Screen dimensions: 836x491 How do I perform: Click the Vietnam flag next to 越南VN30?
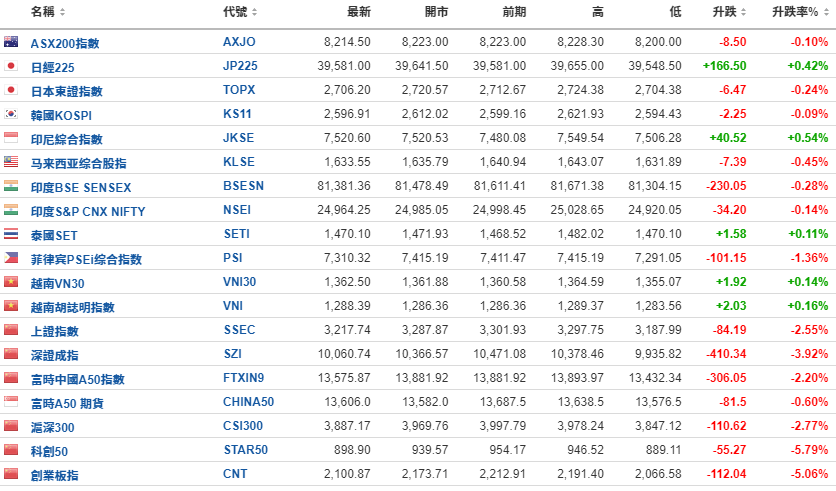[x=11, y=281]
